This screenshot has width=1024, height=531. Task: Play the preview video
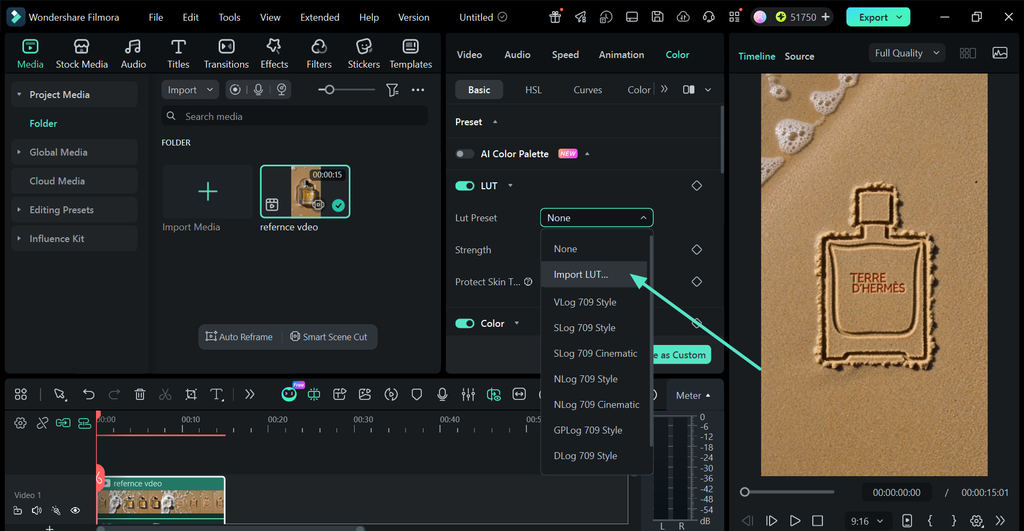(795, 521)
